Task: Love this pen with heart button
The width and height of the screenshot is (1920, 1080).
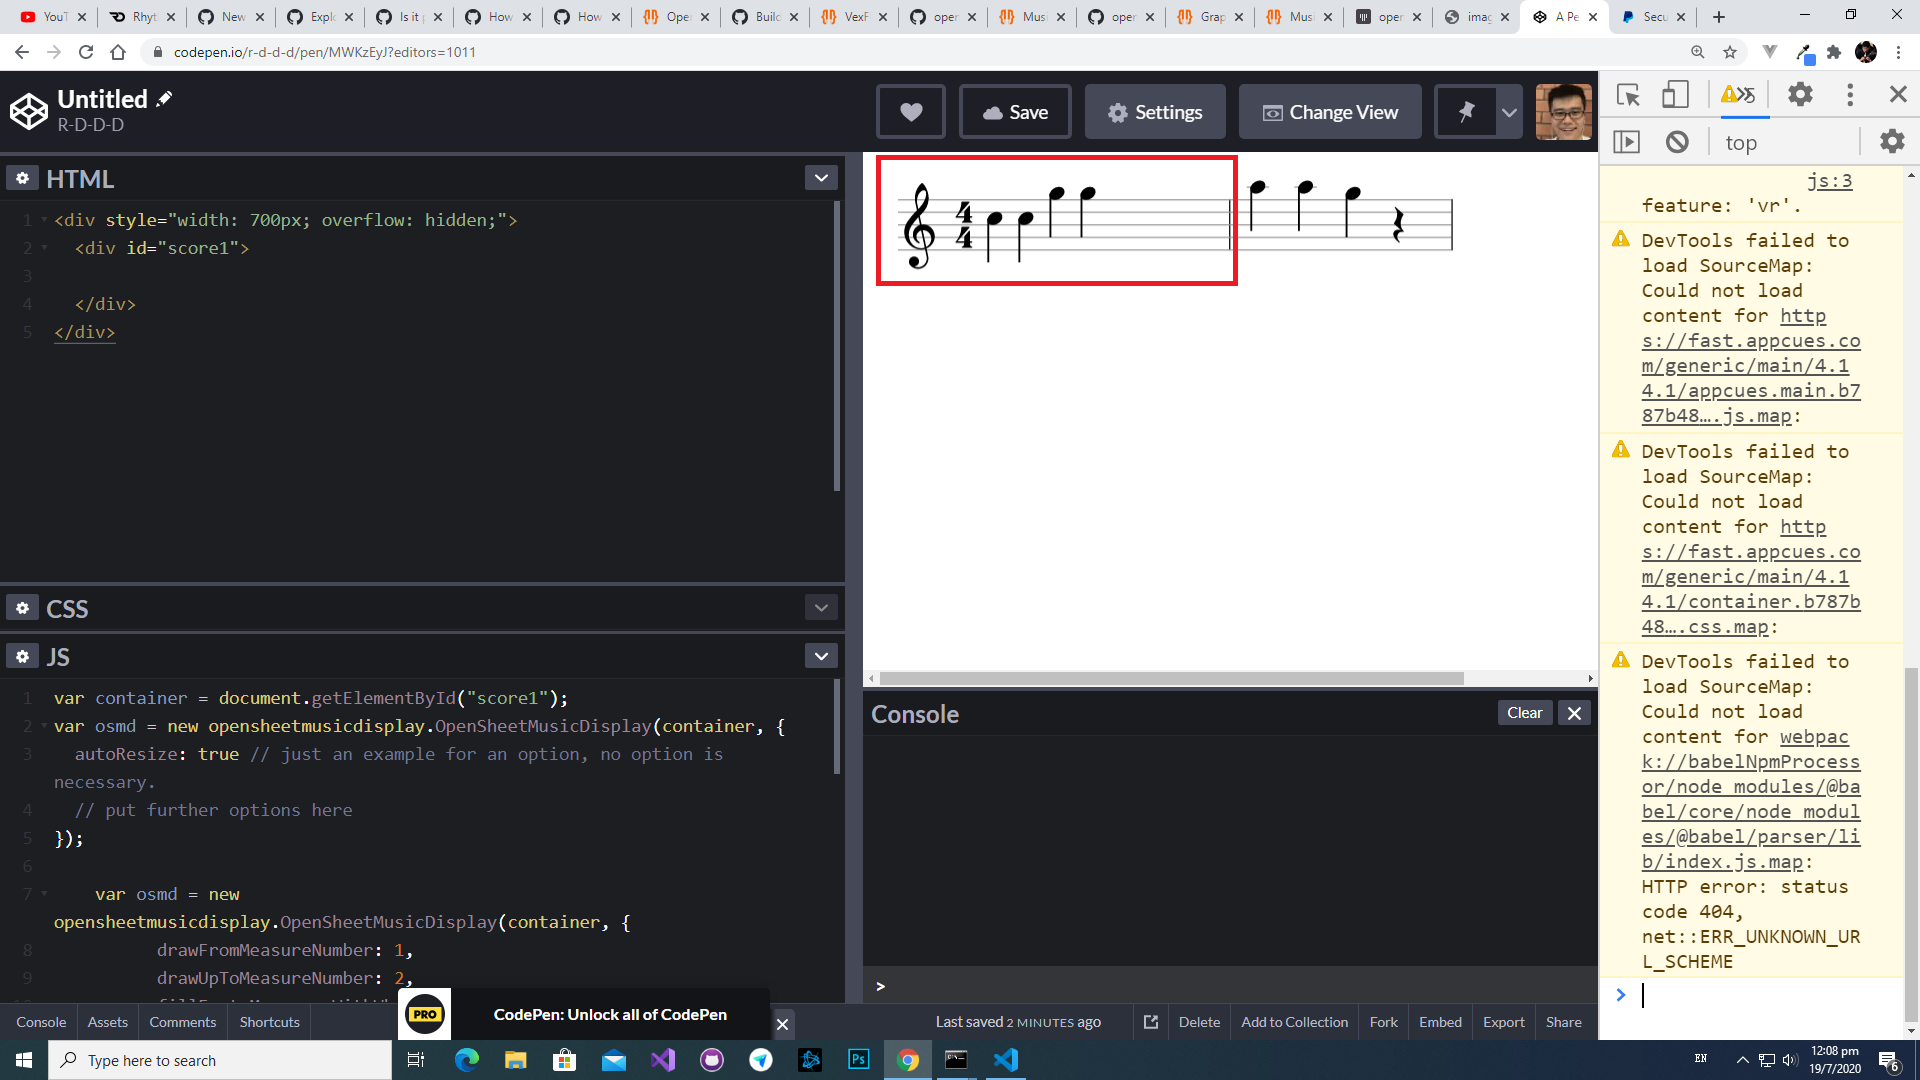Action: (911, 112)
